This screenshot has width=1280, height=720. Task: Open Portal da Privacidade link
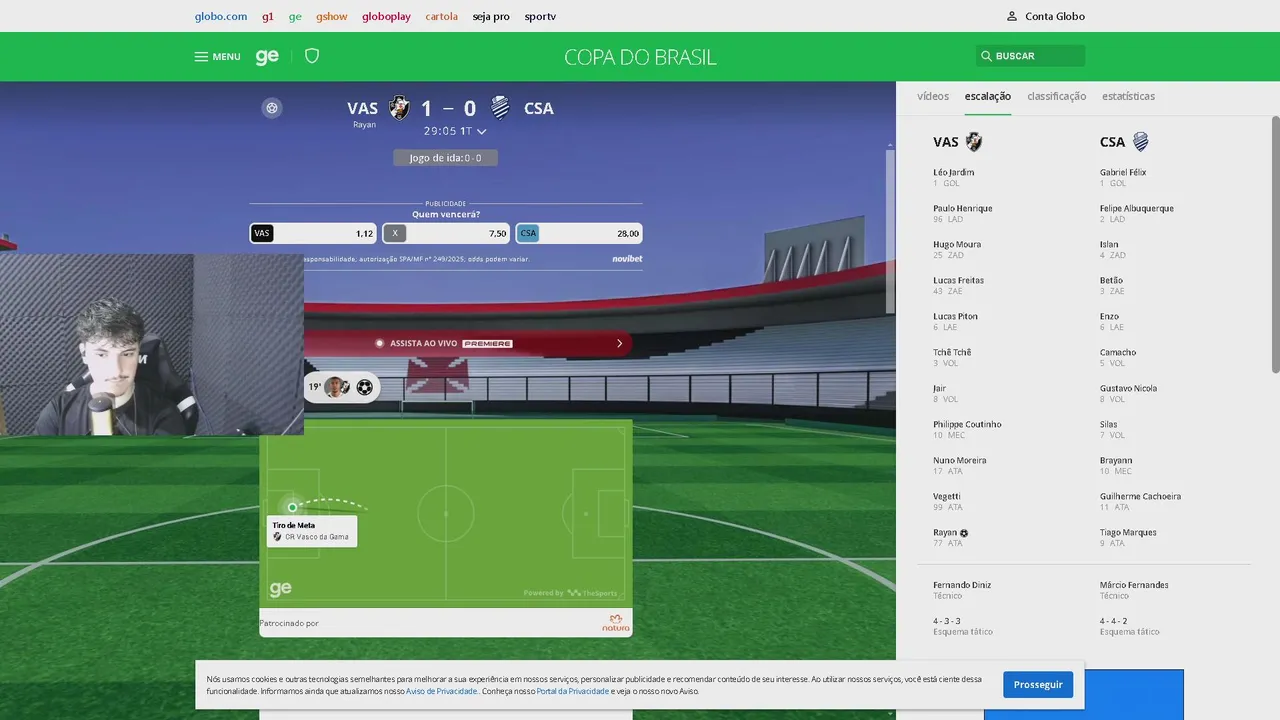(x=573, y=691)
